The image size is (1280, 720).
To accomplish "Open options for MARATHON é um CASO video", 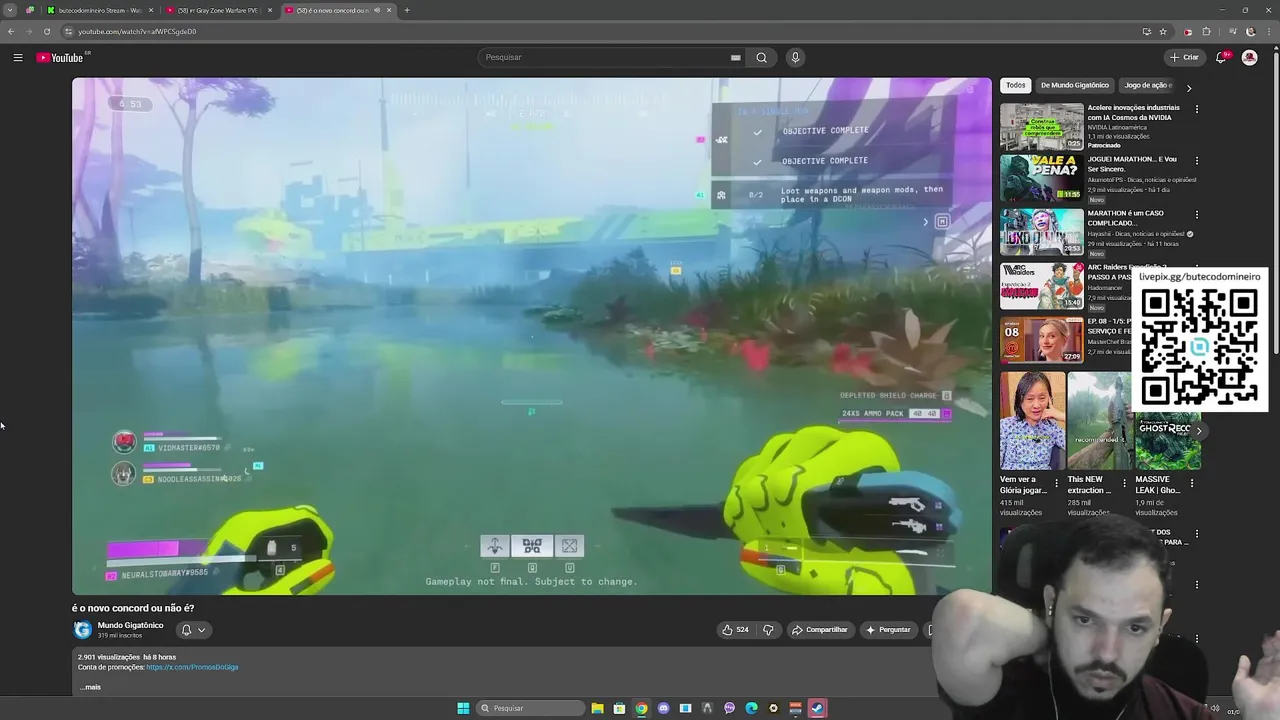I will pos(1196,214).
